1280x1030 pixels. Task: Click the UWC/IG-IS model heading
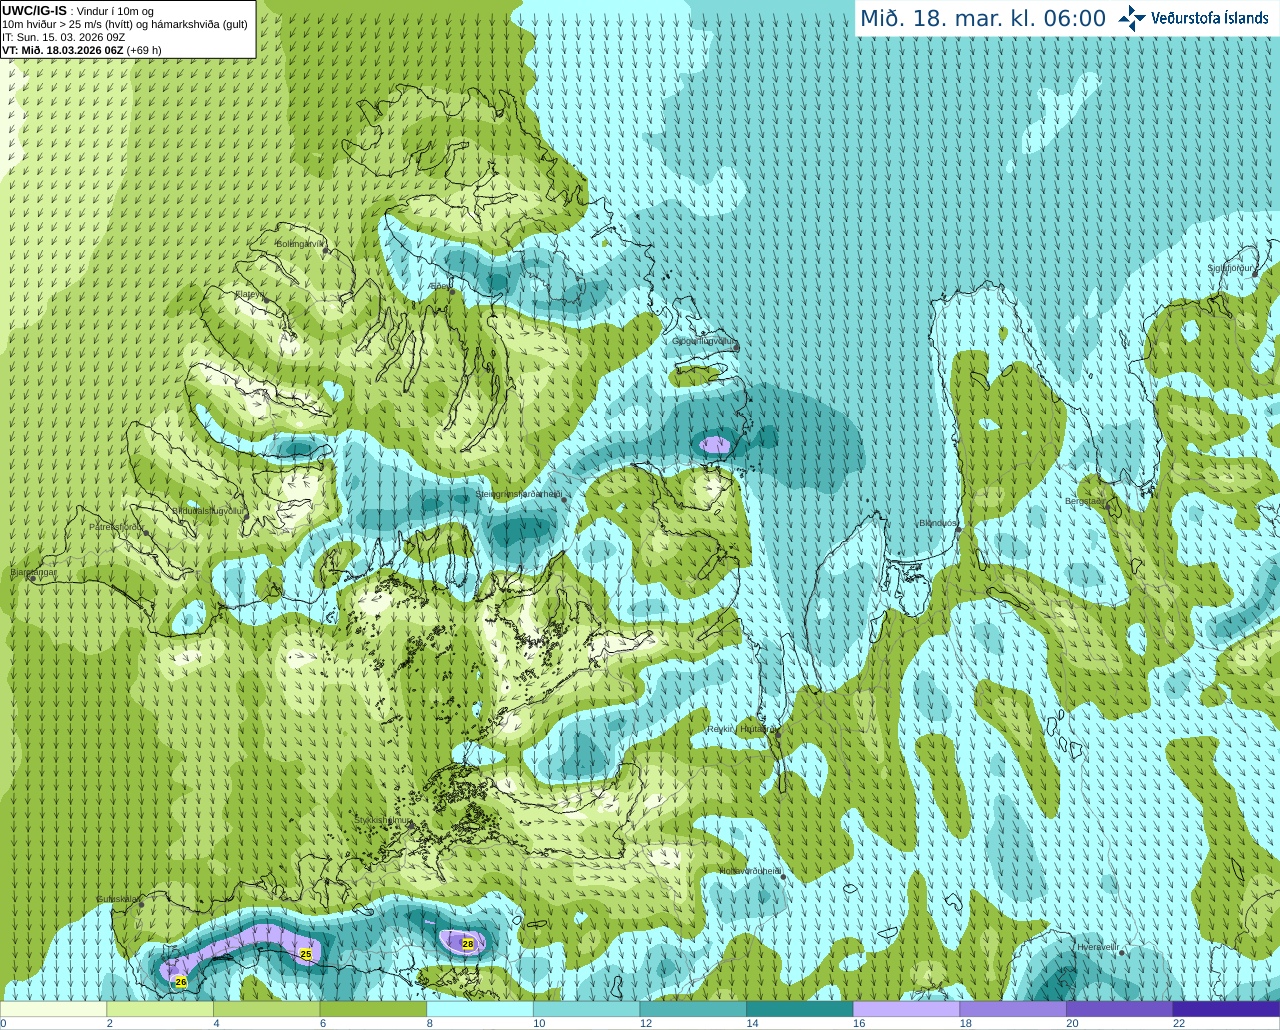tap(34, 10)
